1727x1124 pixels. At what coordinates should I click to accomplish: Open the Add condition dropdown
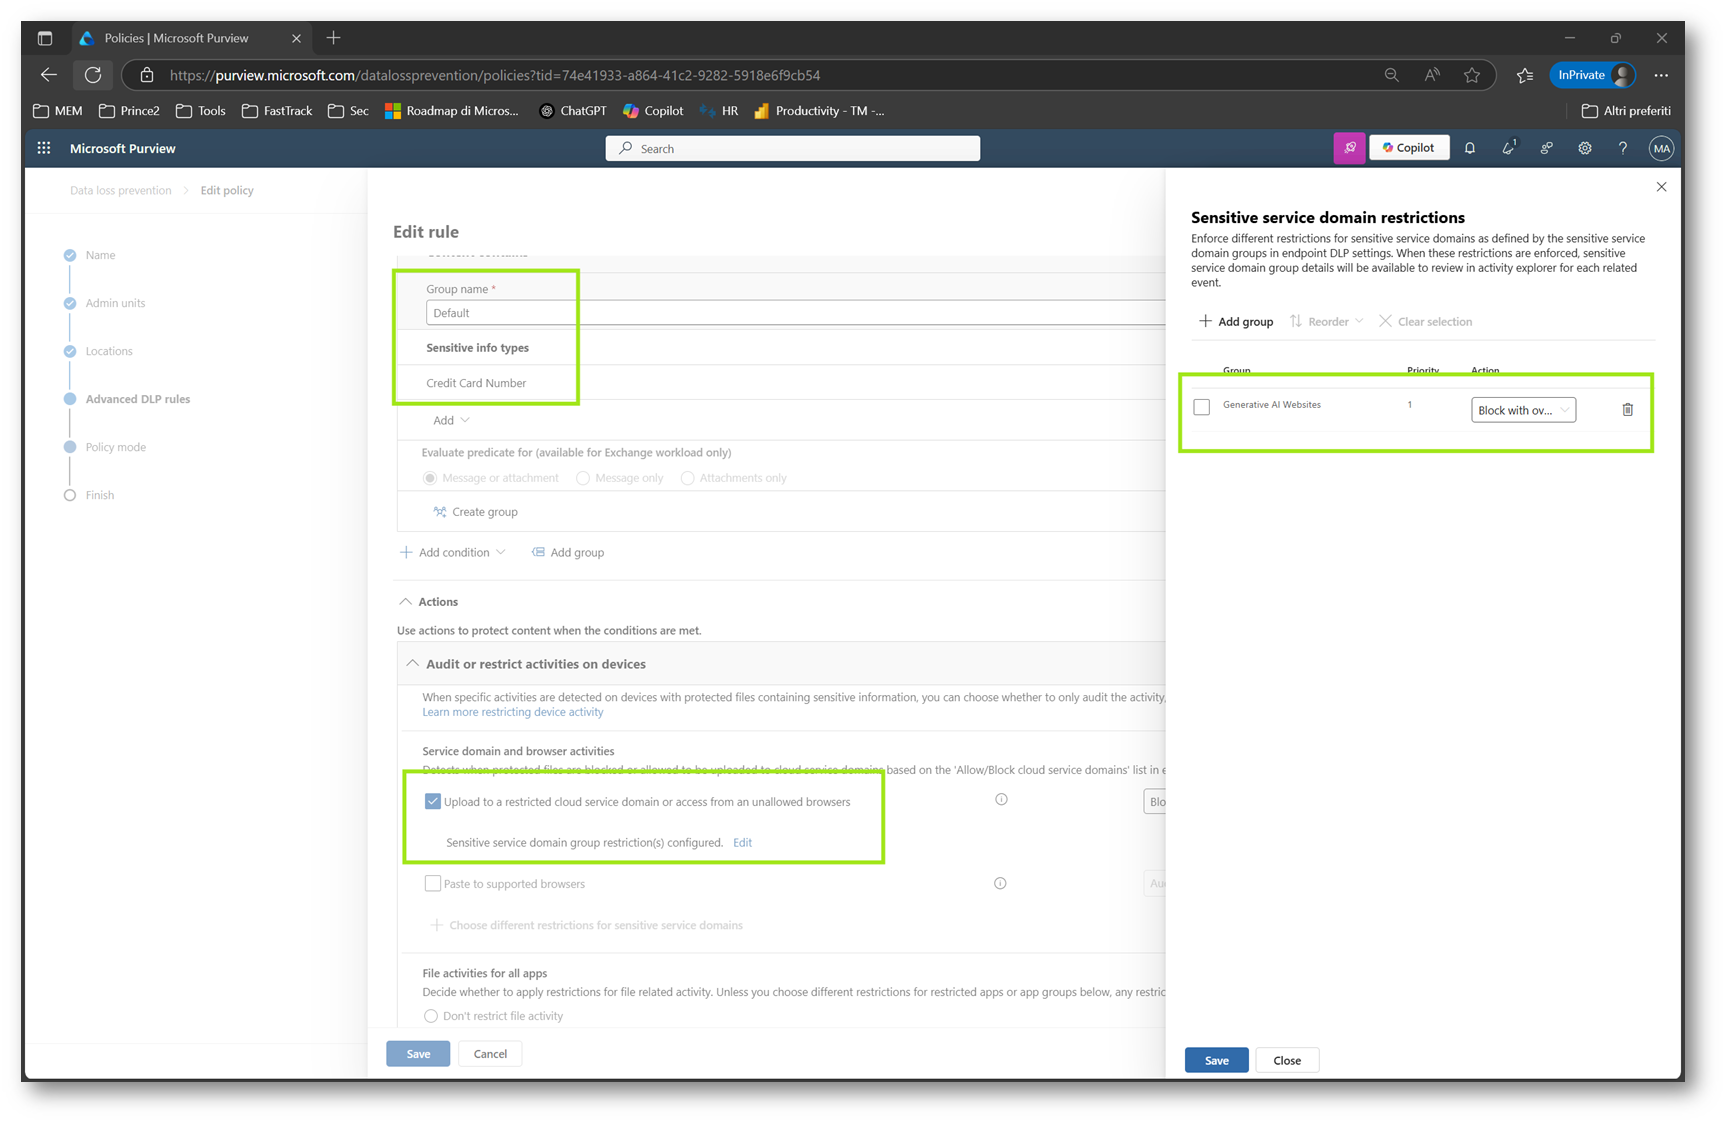(454, 552)
